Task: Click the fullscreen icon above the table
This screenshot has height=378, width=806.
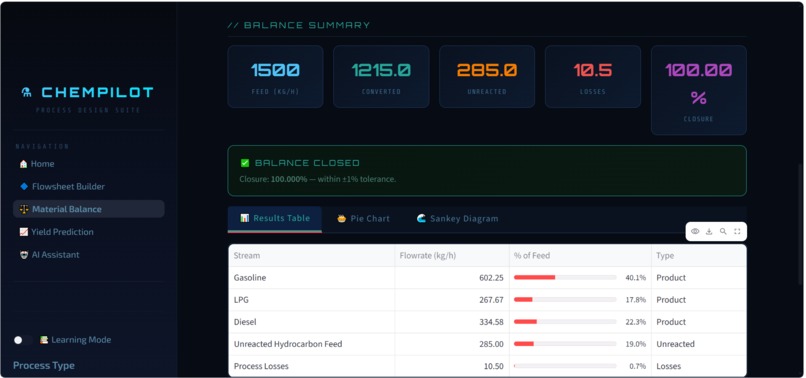Action: [737, 231]
